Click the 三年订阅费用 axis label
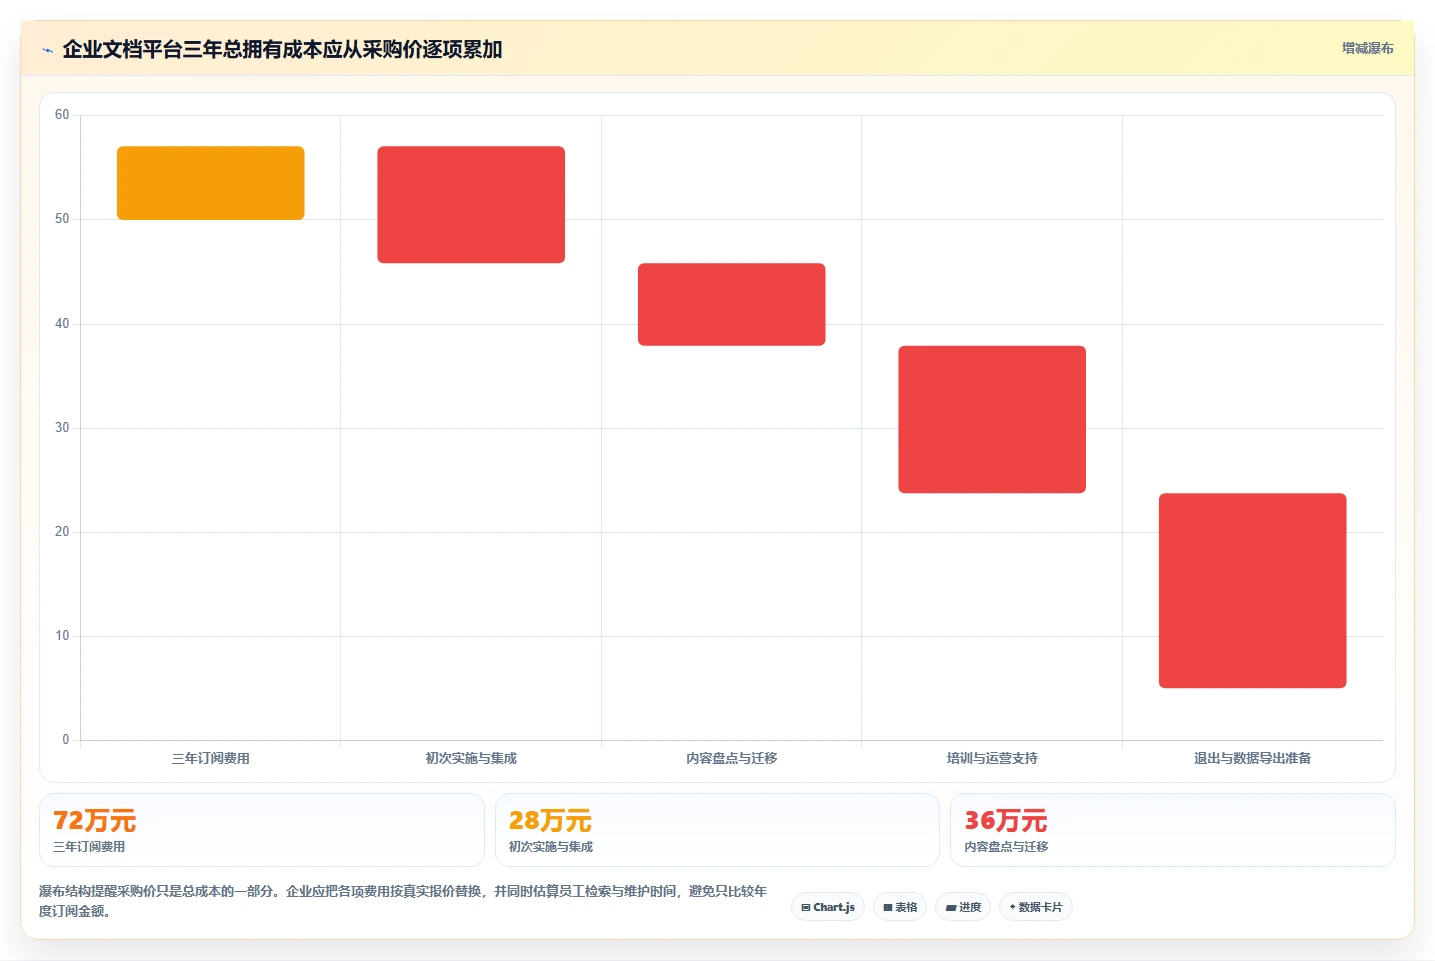 (210, 759)
